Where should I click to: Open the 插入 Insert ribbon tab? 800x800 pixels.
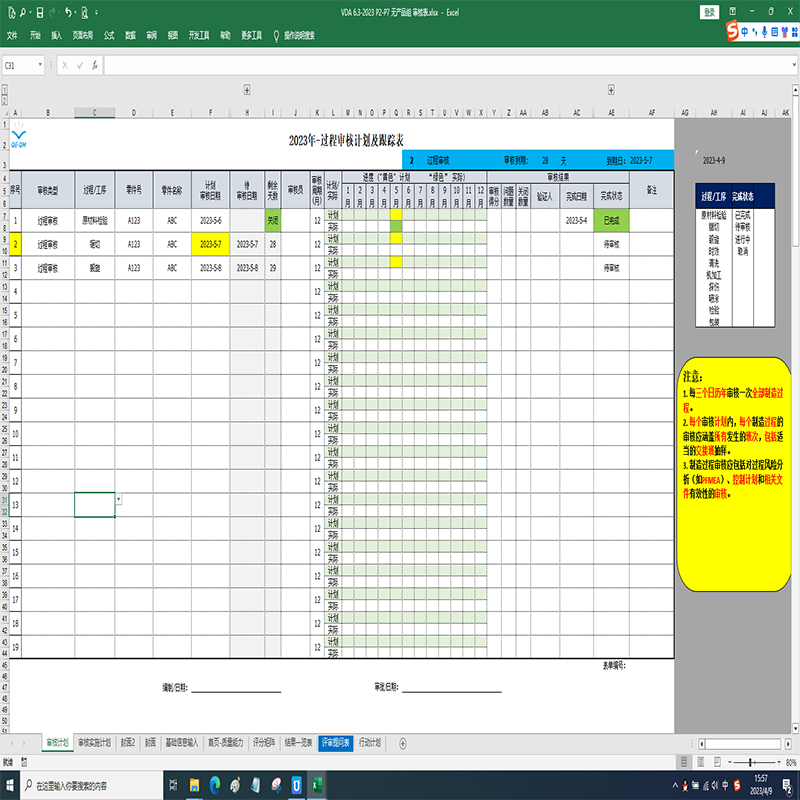click(x=56, y=35)
